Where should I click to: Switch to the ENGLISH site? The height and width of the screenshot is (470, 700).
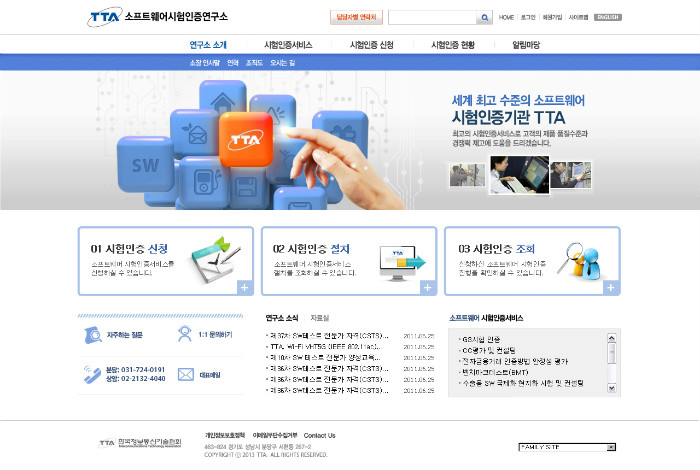coord(608,17)
